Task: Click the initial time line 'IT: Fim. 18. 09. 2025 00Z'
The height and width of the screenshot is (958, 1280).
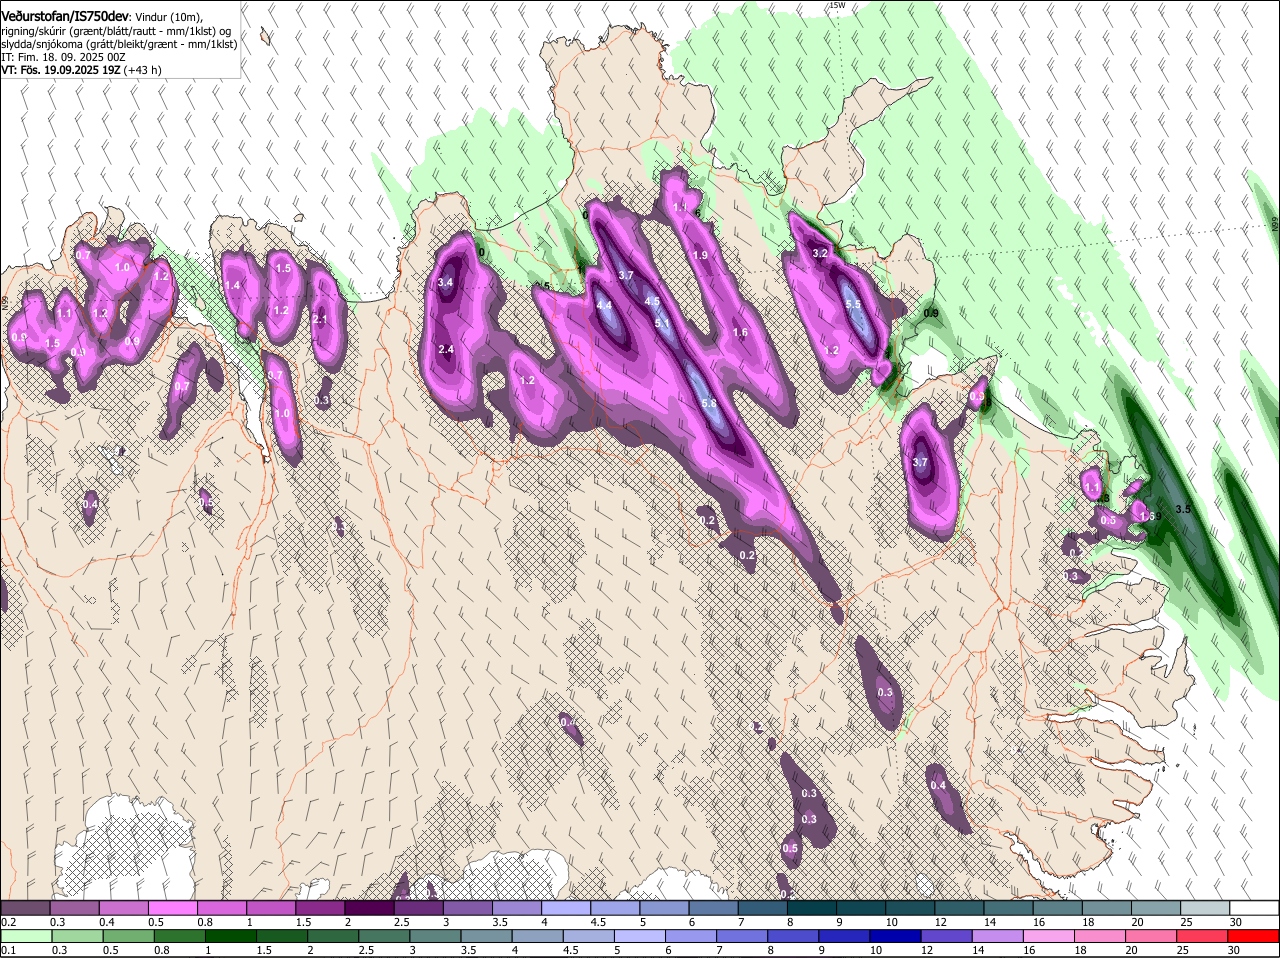Action: (x=63, y=57)
